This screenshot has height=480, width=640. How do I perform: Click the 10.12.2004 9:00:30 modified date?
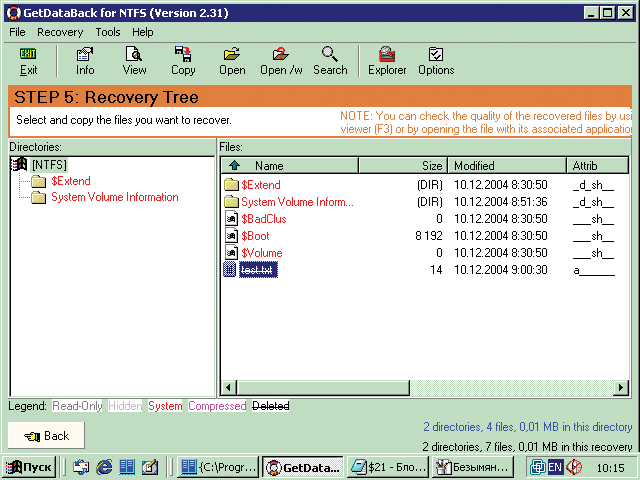[501, 270]
